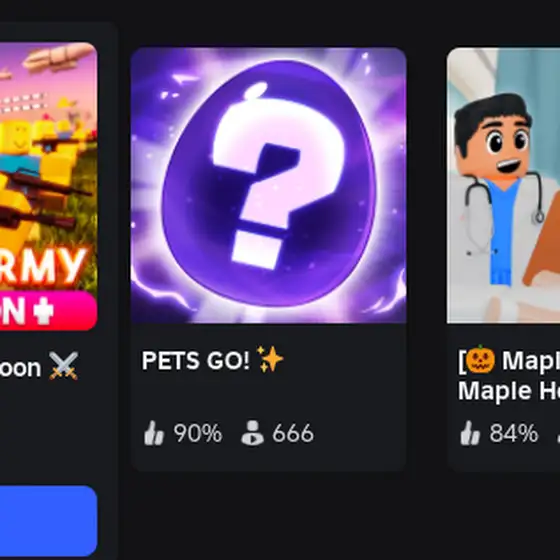
Task: Click the Maple Hospital game title
Action: (509, 375)
